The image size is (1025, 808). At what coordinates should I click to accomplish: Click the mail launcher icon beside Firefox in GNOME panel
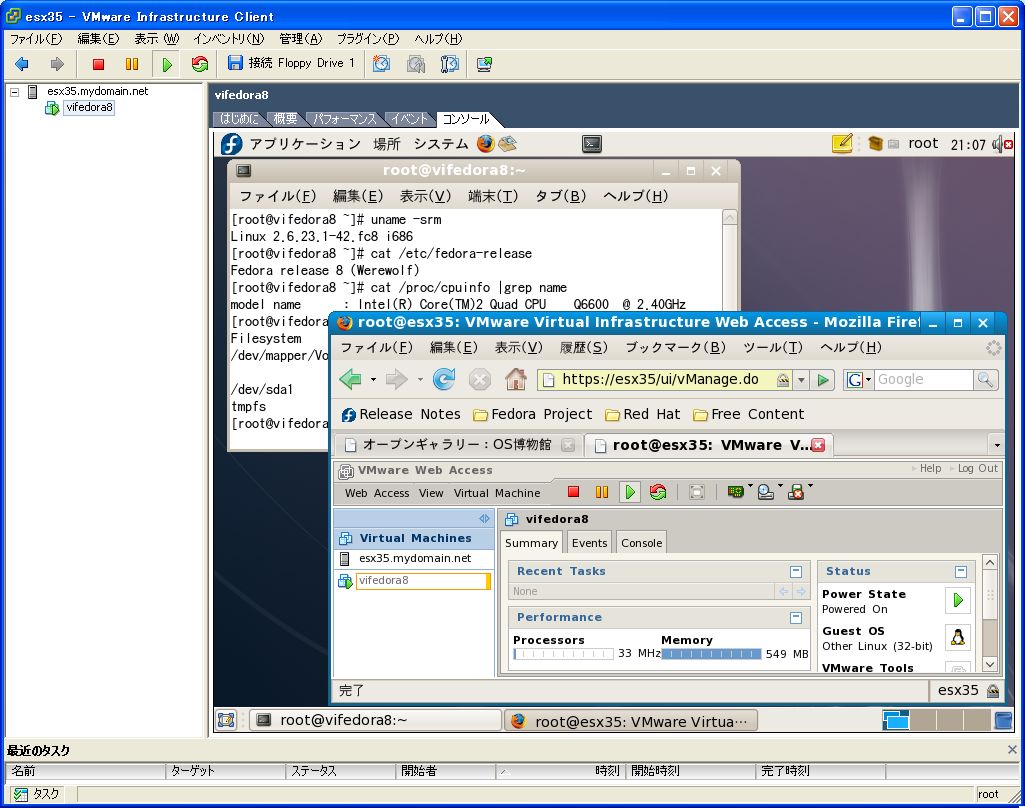point(507,144)
